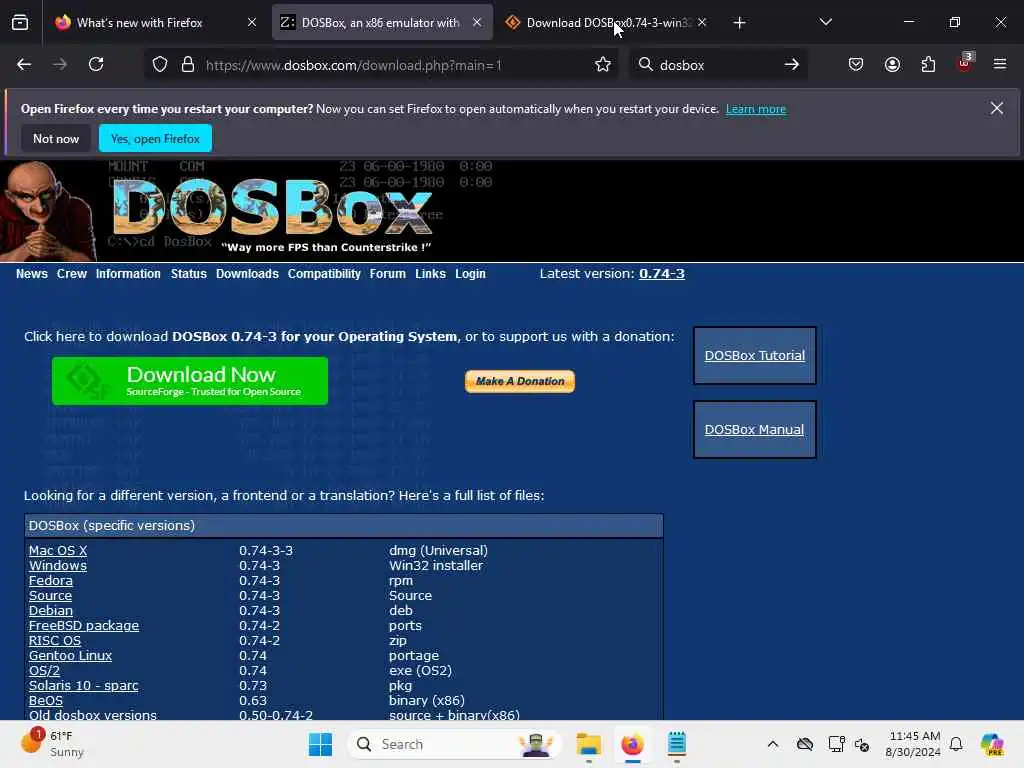Viewport: 1024px width, 768px height.
Task: Click the Source download link
Action: coord(50,596)
